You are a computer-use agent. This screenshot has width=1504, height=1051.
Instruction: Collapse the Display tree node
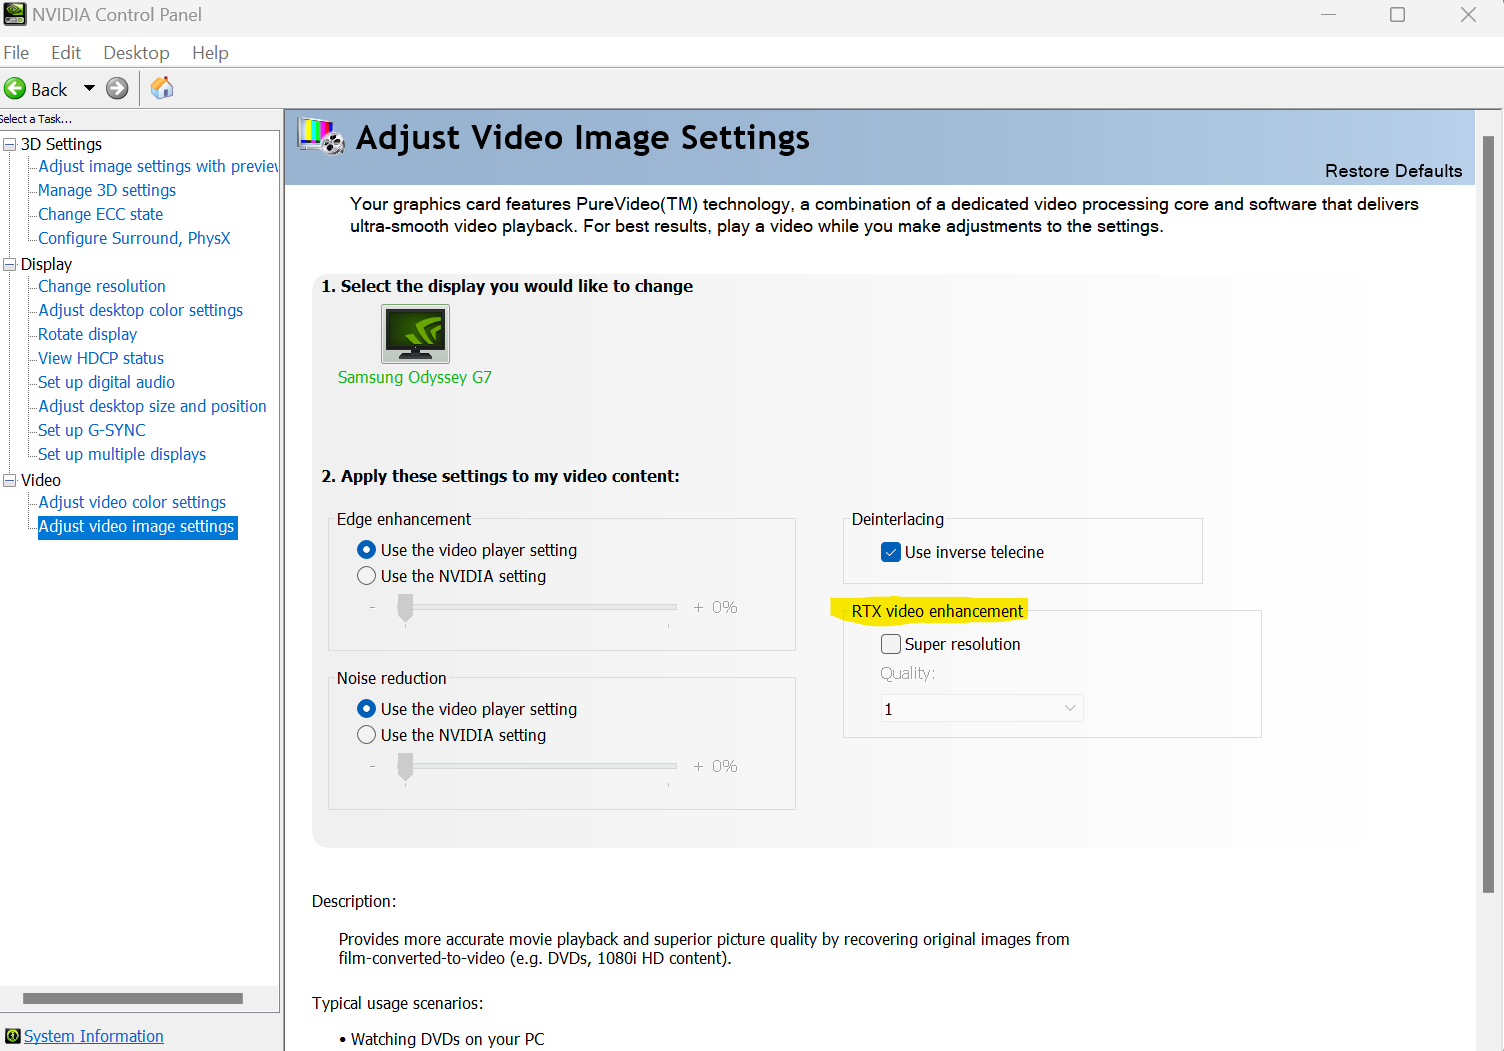point(10,264)
